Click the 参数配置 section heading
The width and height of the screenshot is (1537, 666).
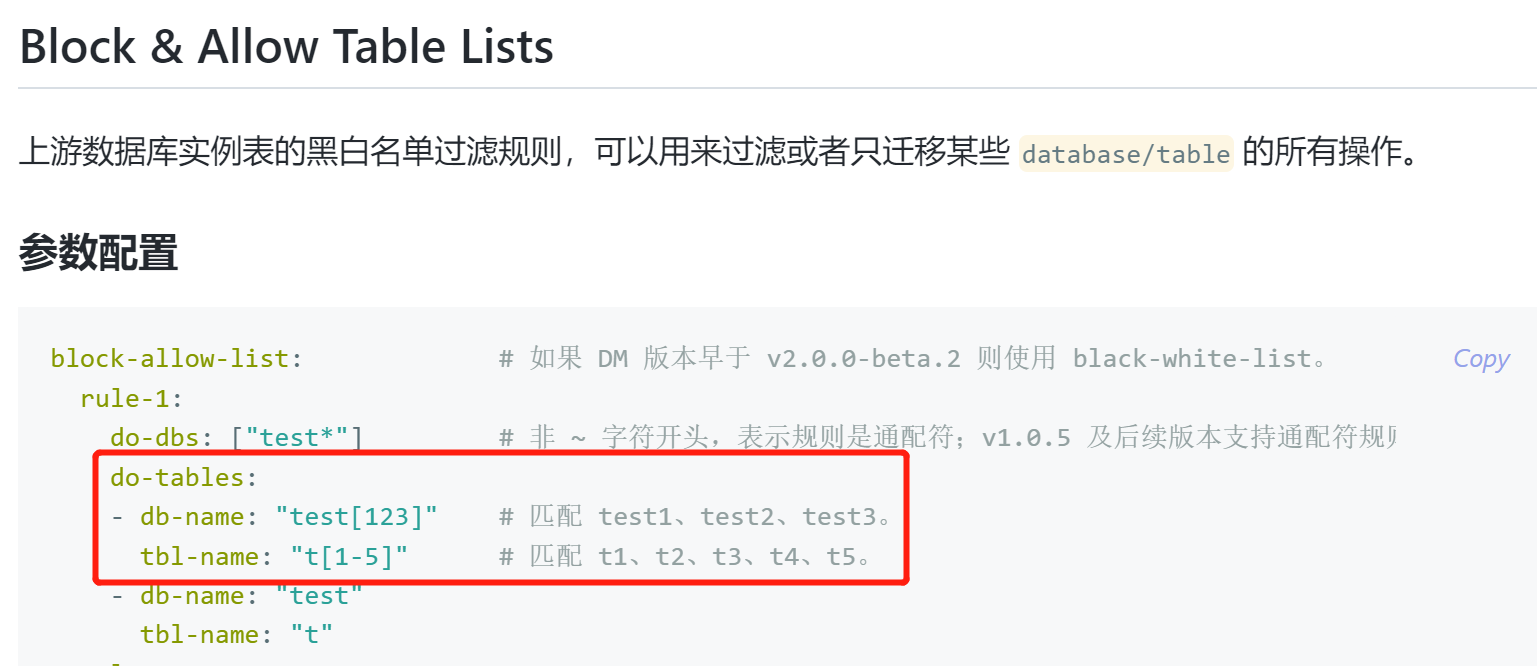[98, 254]
